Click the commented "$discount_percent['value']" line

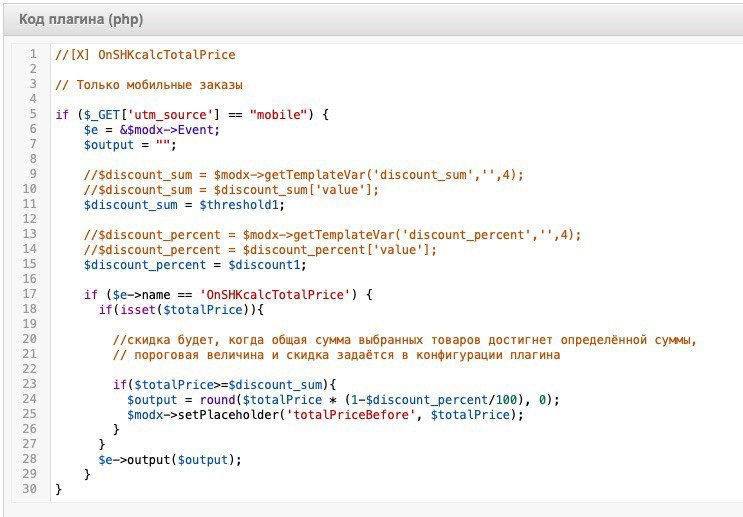click(260, 250)
